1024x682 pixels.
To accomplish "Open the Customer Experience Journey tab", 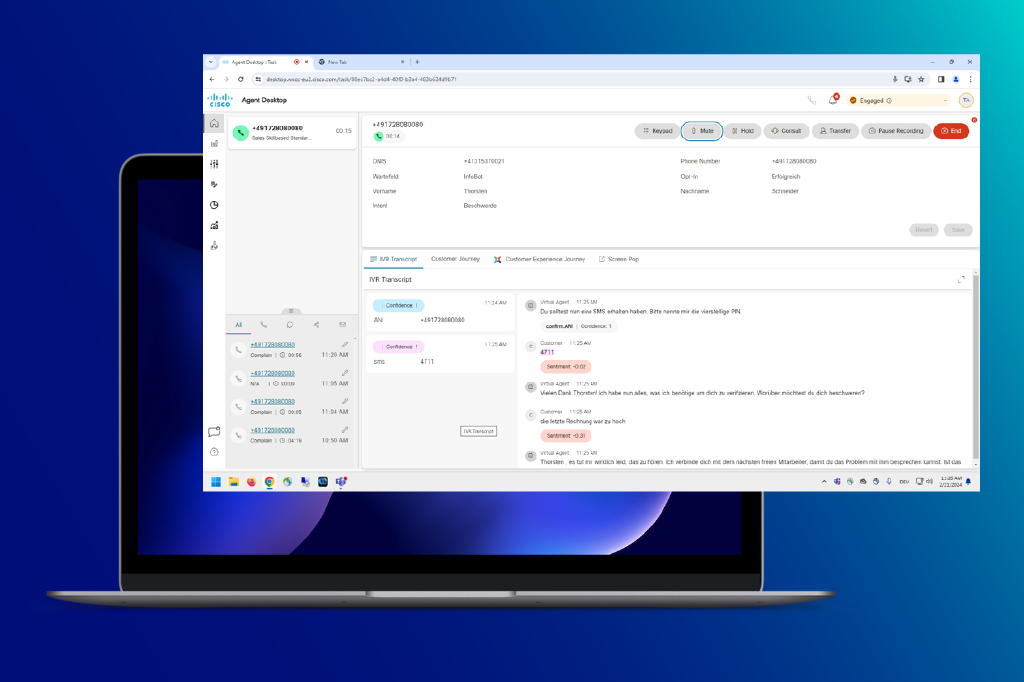I will pos(539,259).
